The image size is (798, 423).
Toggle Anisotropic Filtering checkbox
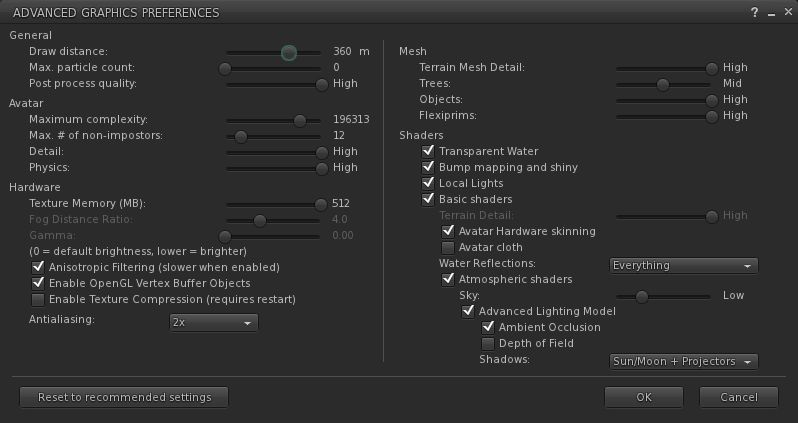click(39, 267)
